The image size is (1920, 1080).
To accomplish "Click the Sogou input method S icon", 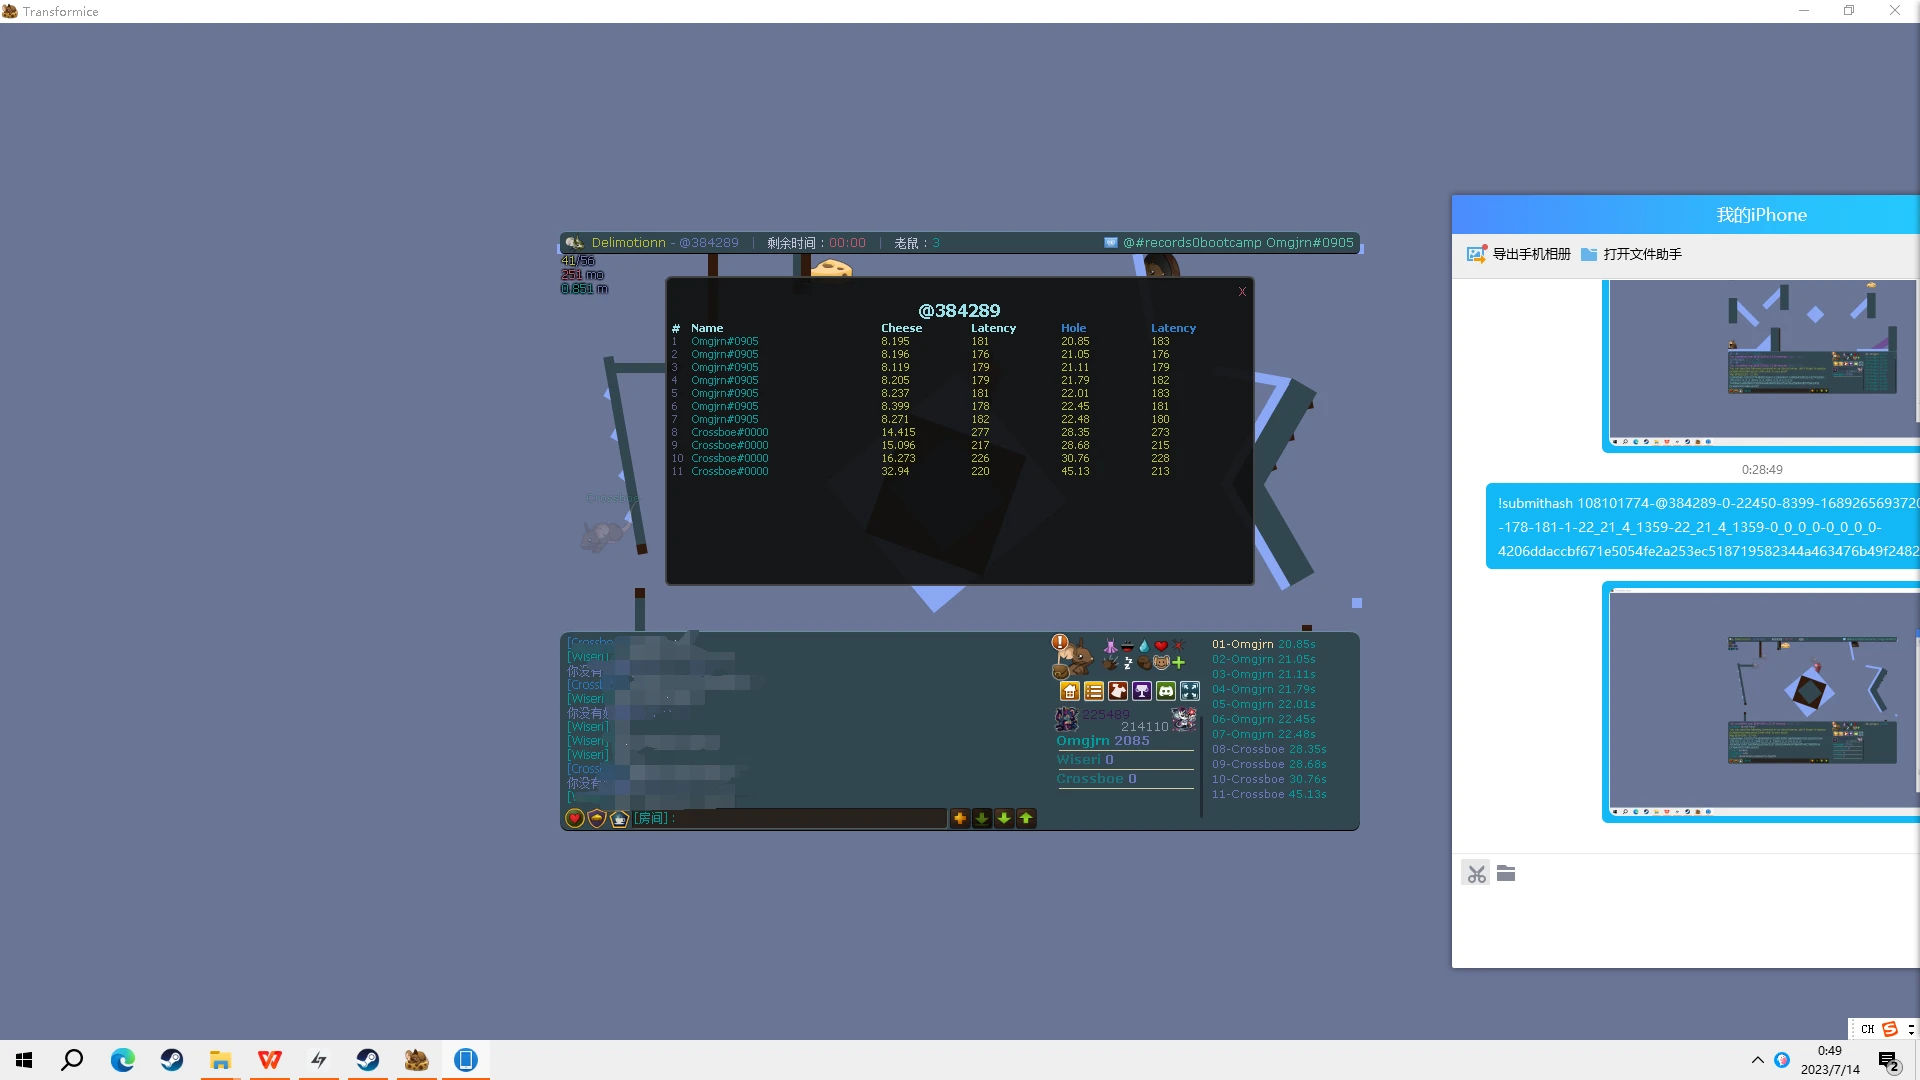I will click(x=1890, y=1029).
